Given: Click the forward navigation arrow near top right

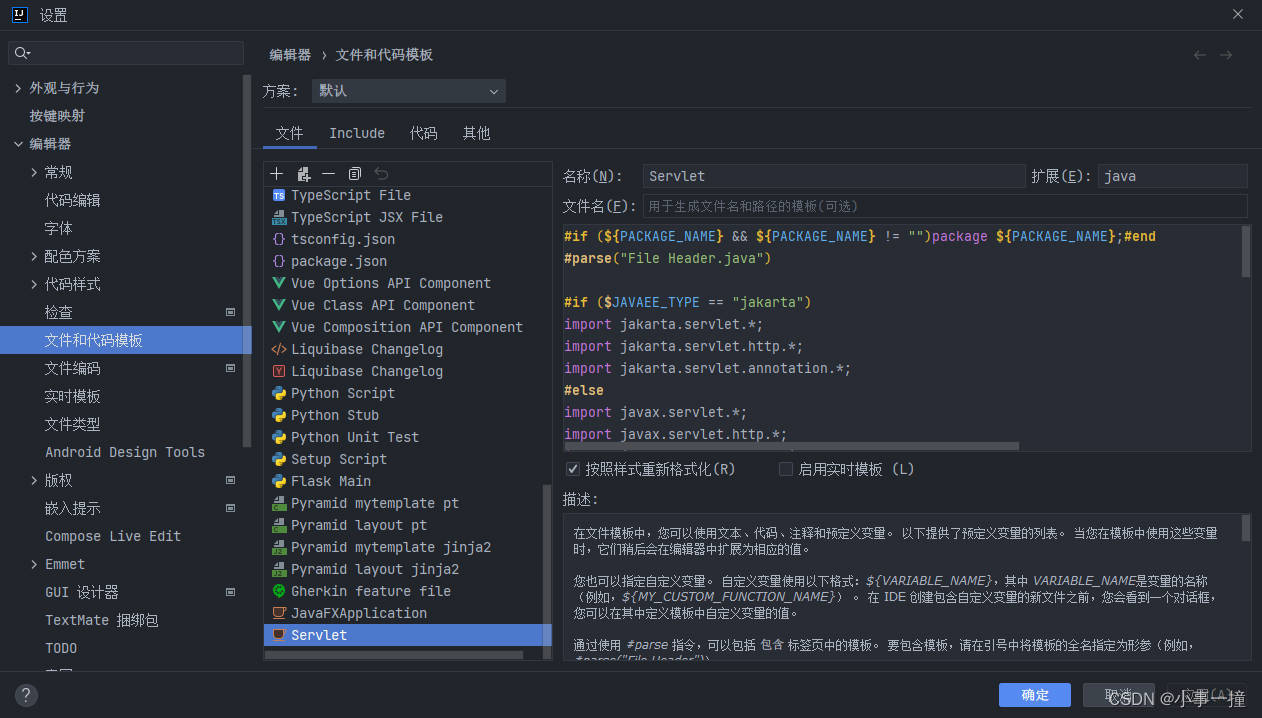Looking at the screenshot, I should [x=1227, y=55].
